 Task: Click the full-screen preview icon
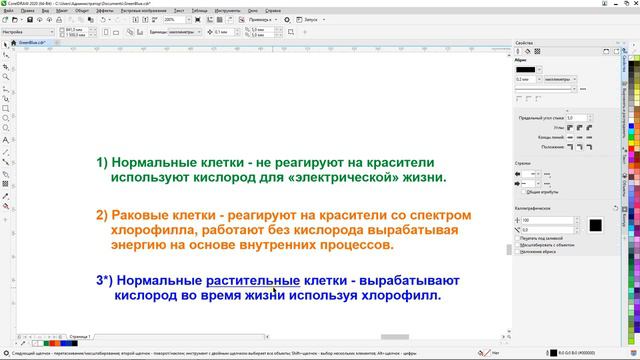[198, 20]
